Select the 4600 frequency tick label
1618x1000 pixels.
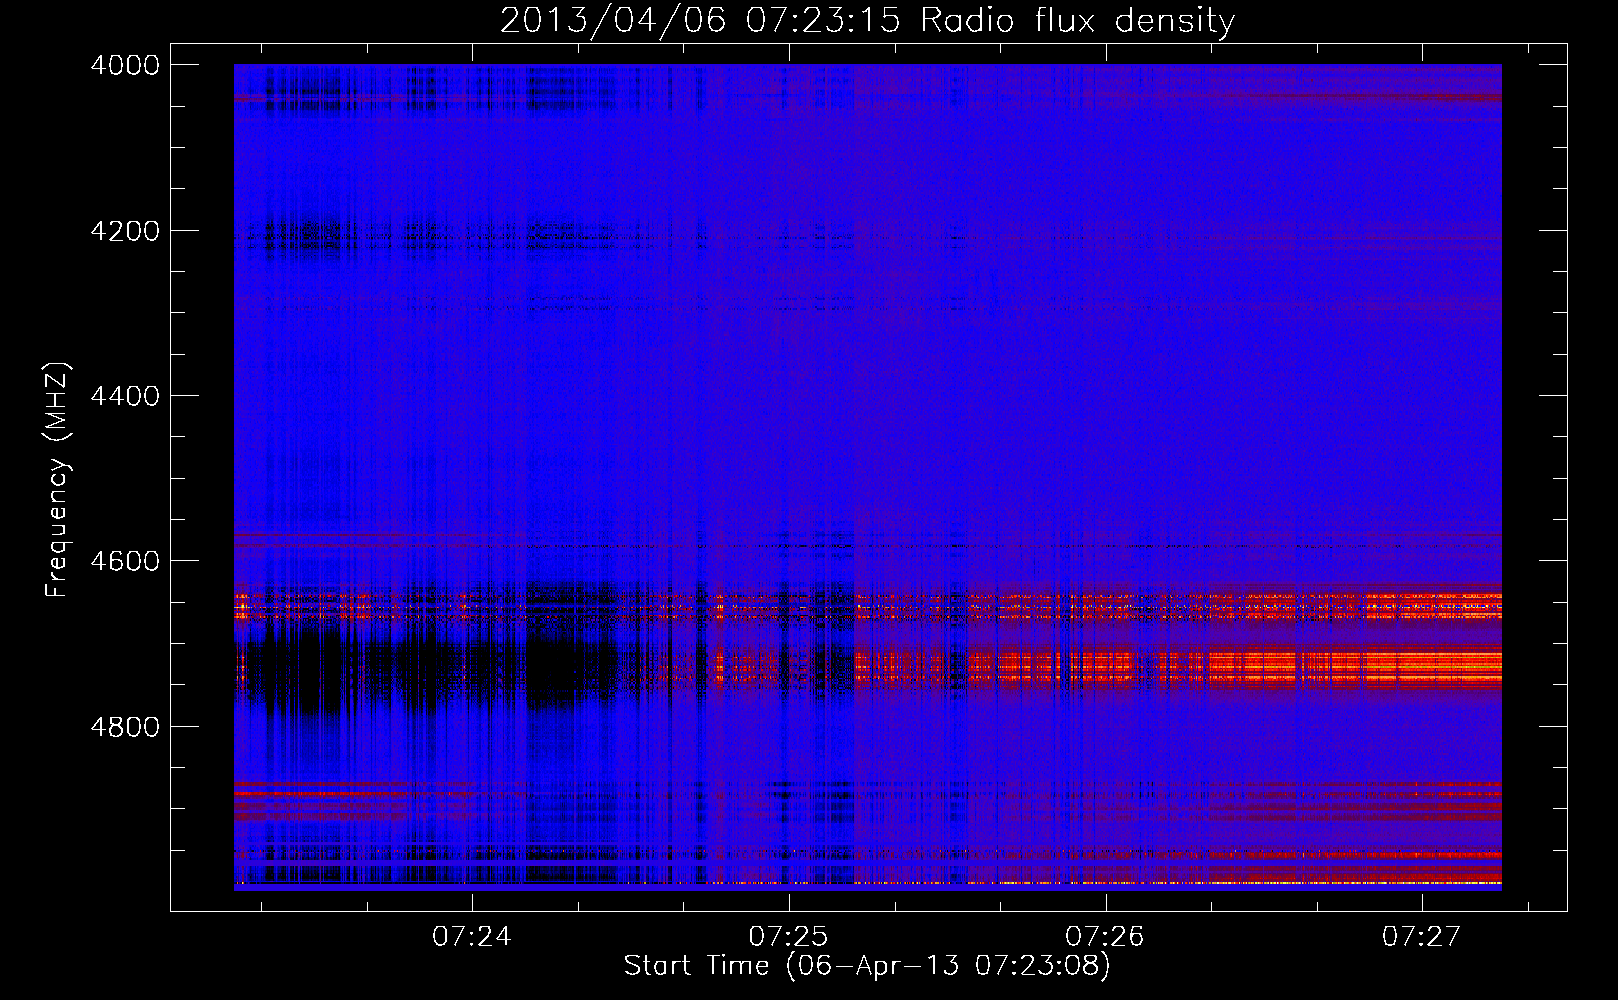pos(125,561)
